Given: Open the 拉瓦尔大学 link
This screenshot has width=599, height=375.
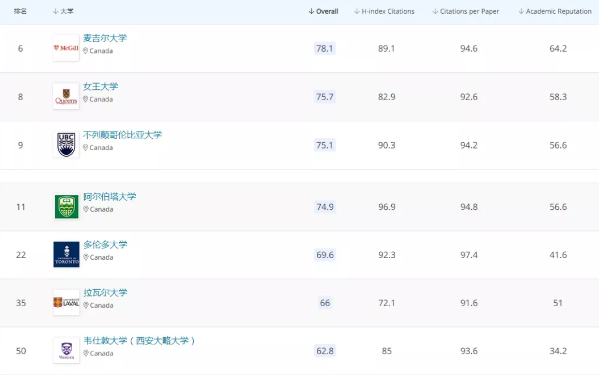Looking at the screenshot, I should [x=105, y=293].
